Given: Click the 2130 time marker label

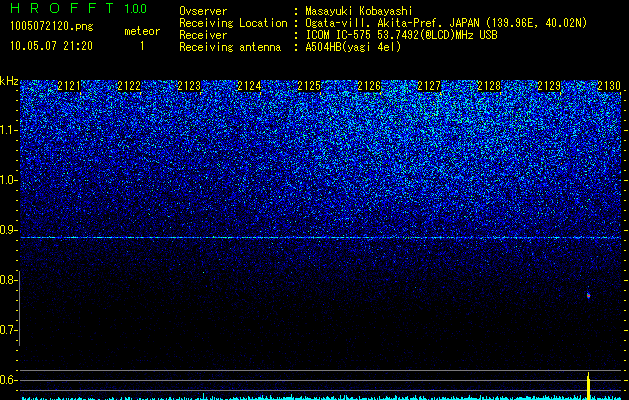Looking at the screenshot, I should point(609,86).
